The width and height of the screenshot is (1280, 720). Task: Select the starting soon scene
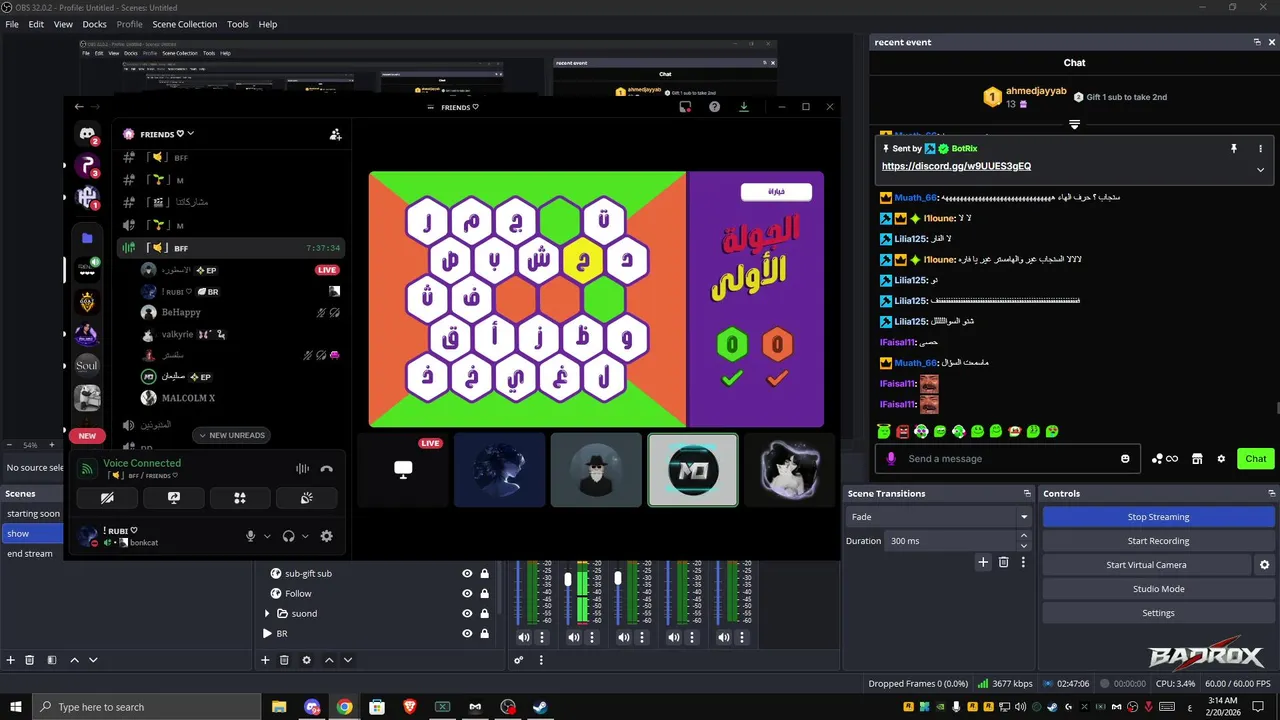[32, 514]
